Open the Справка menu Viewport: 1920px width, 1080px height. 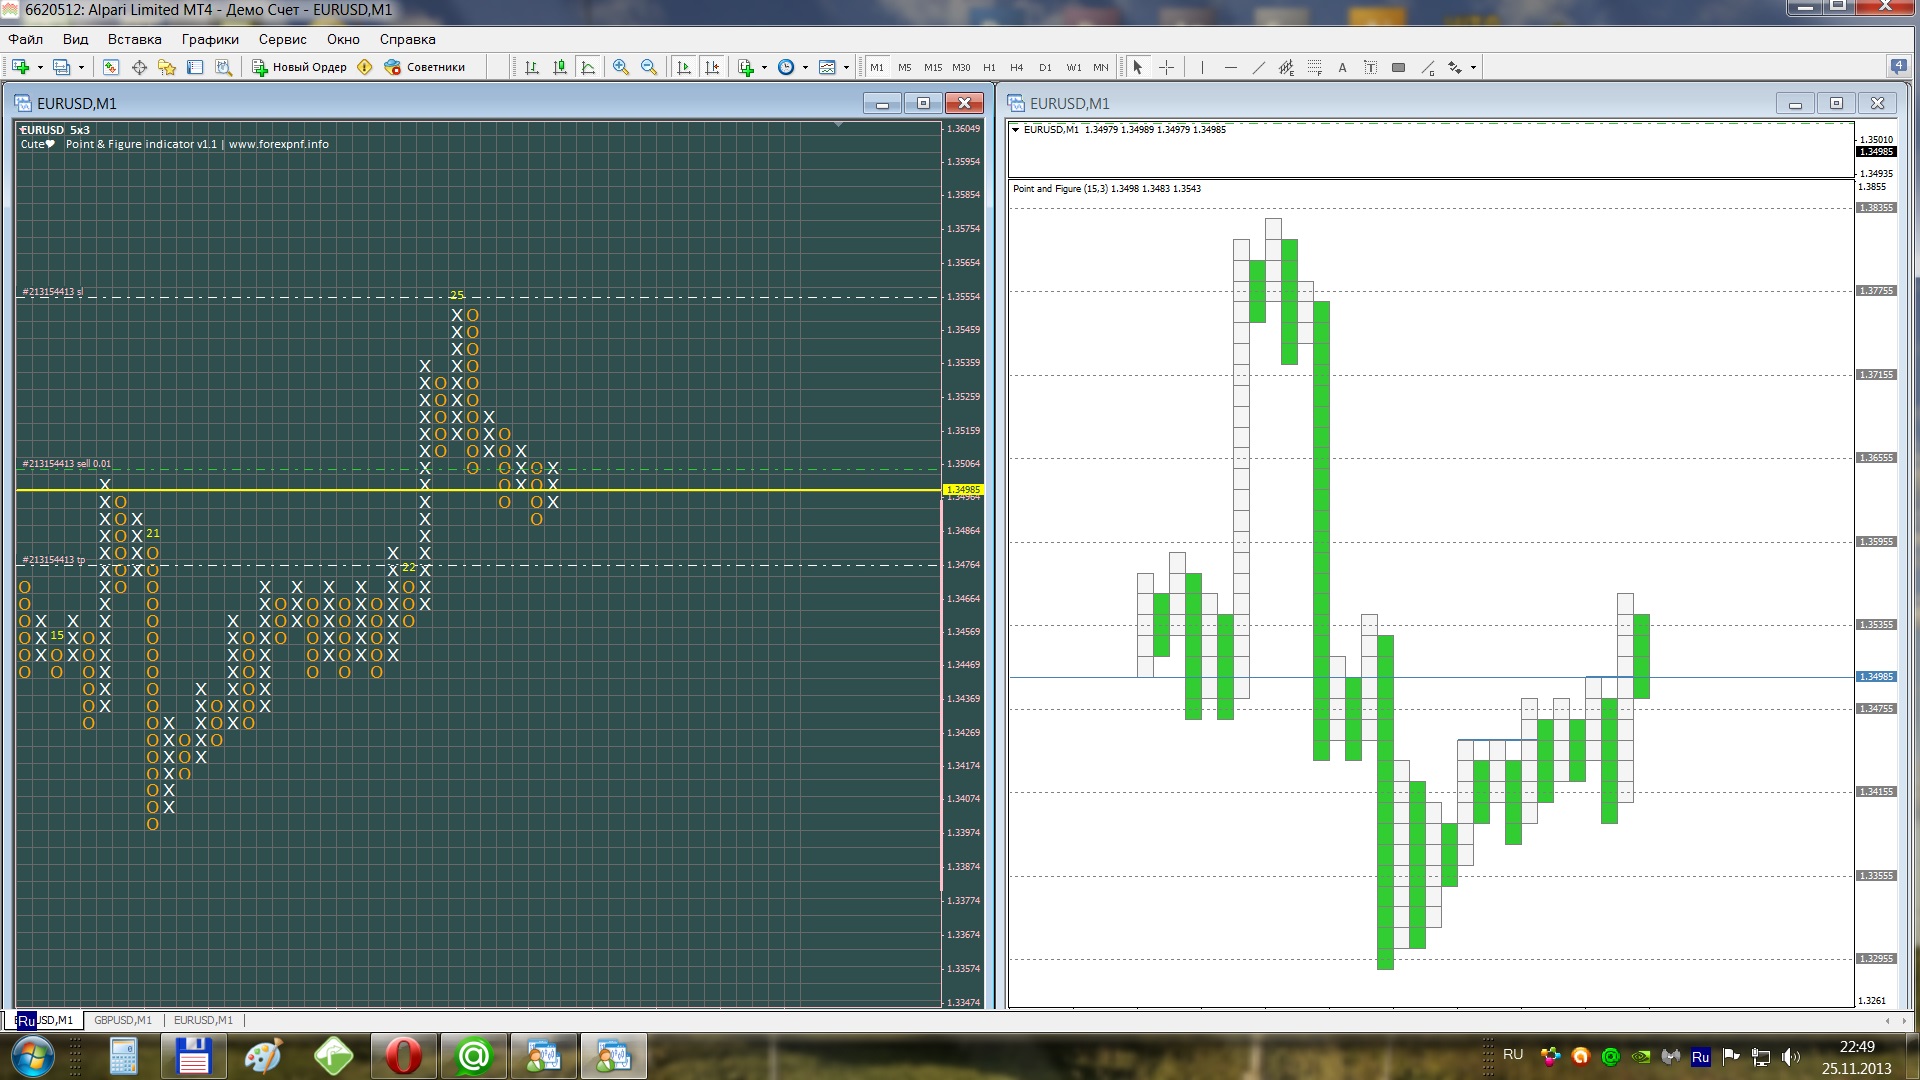pyautogui.click(x=407, y=39)
